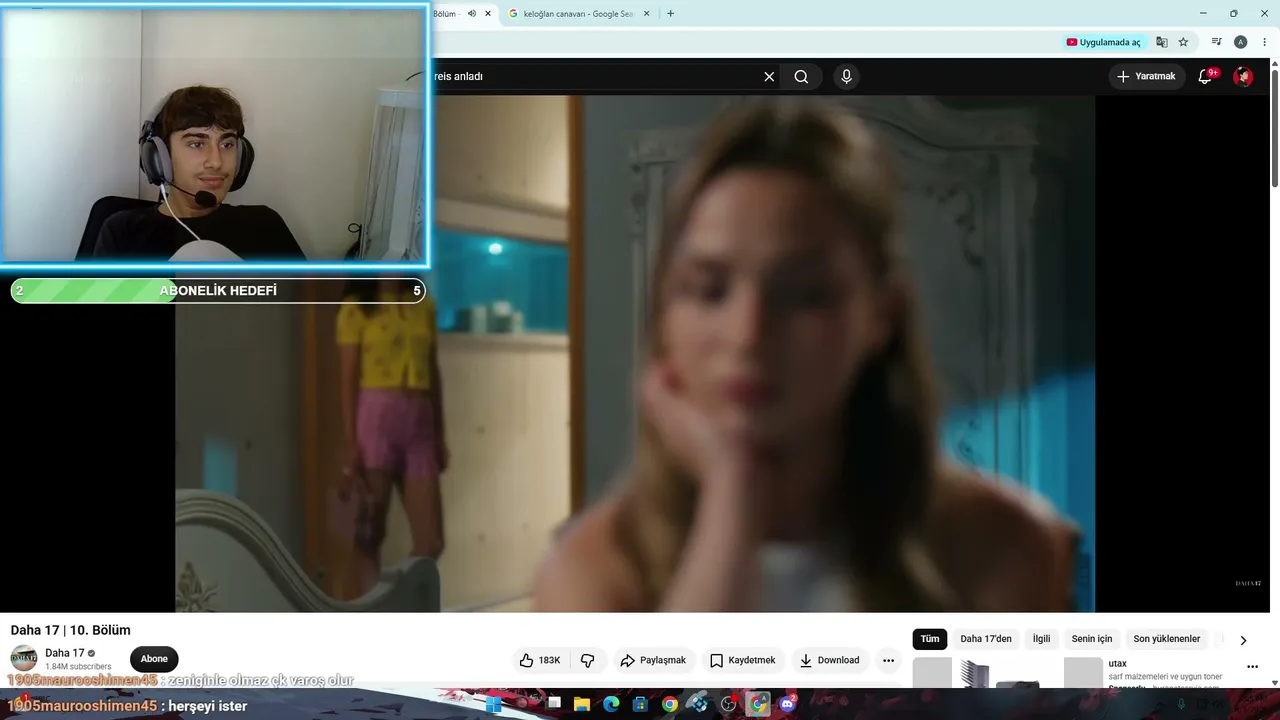Open the Chrome profile A button

click(1241, 42)
